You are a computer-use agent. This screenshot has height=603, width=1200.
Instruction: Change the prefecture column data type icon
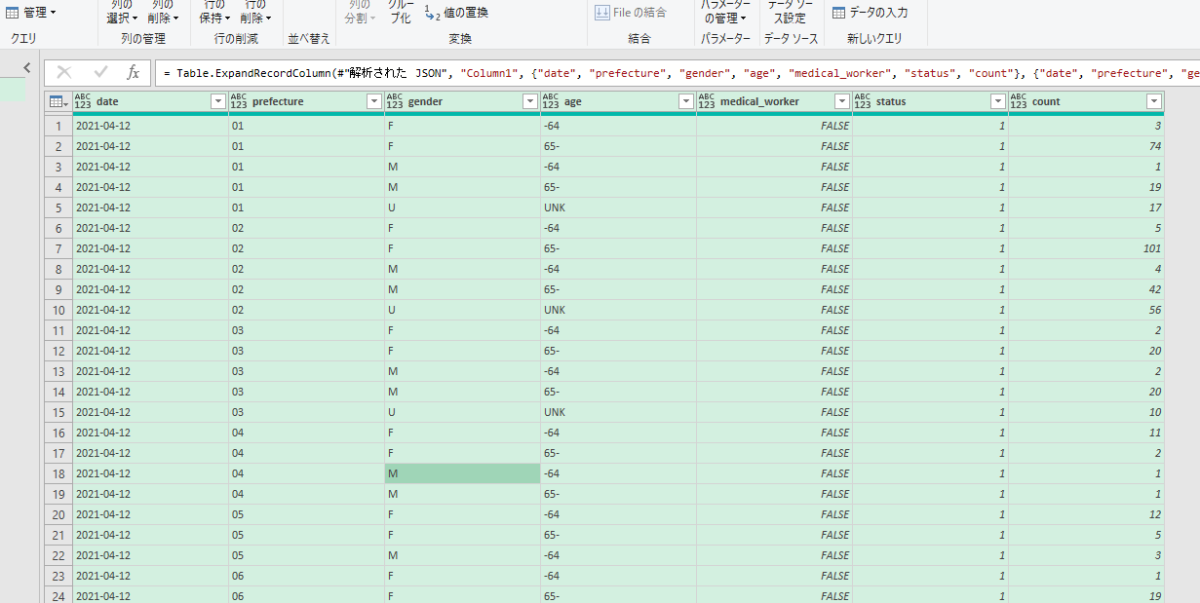(x=238, y=101)
